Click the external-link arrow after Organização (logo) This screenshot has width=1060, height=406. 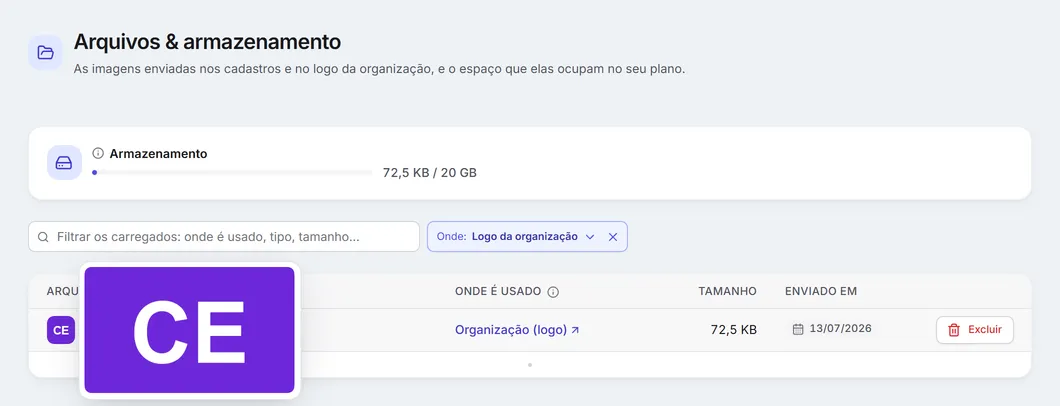point(575,330)
